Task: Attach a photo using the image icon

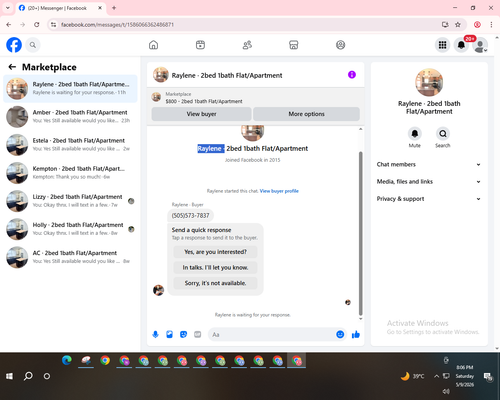Action: [169, 334]
